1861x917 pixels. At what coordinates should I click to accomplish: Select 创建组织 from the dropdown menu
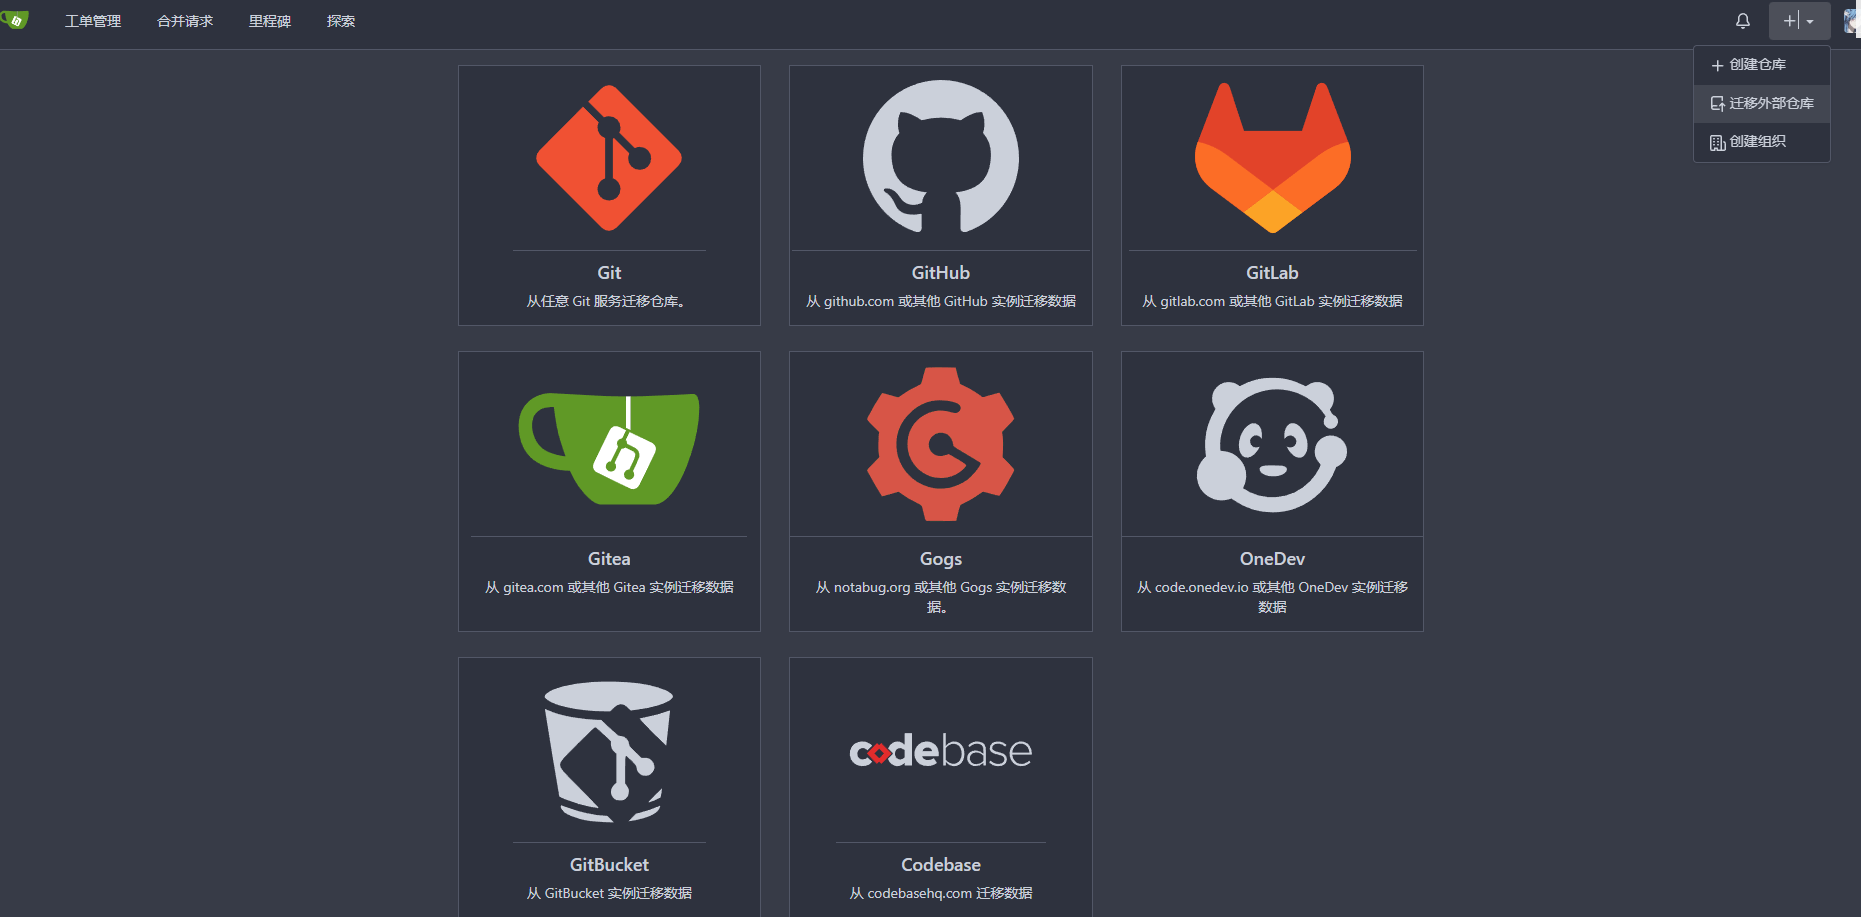(1757, 142)
